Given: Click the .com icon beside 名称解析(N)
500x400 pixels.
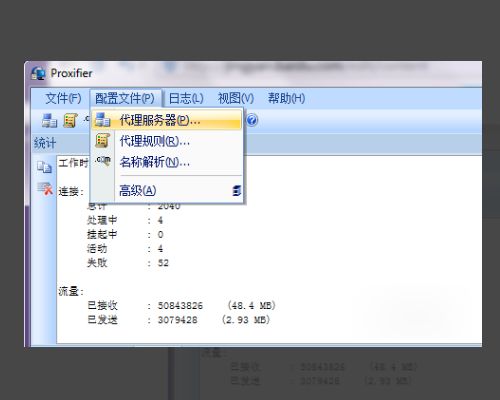Looking at the screenshot, I should [x=102, y=161].
